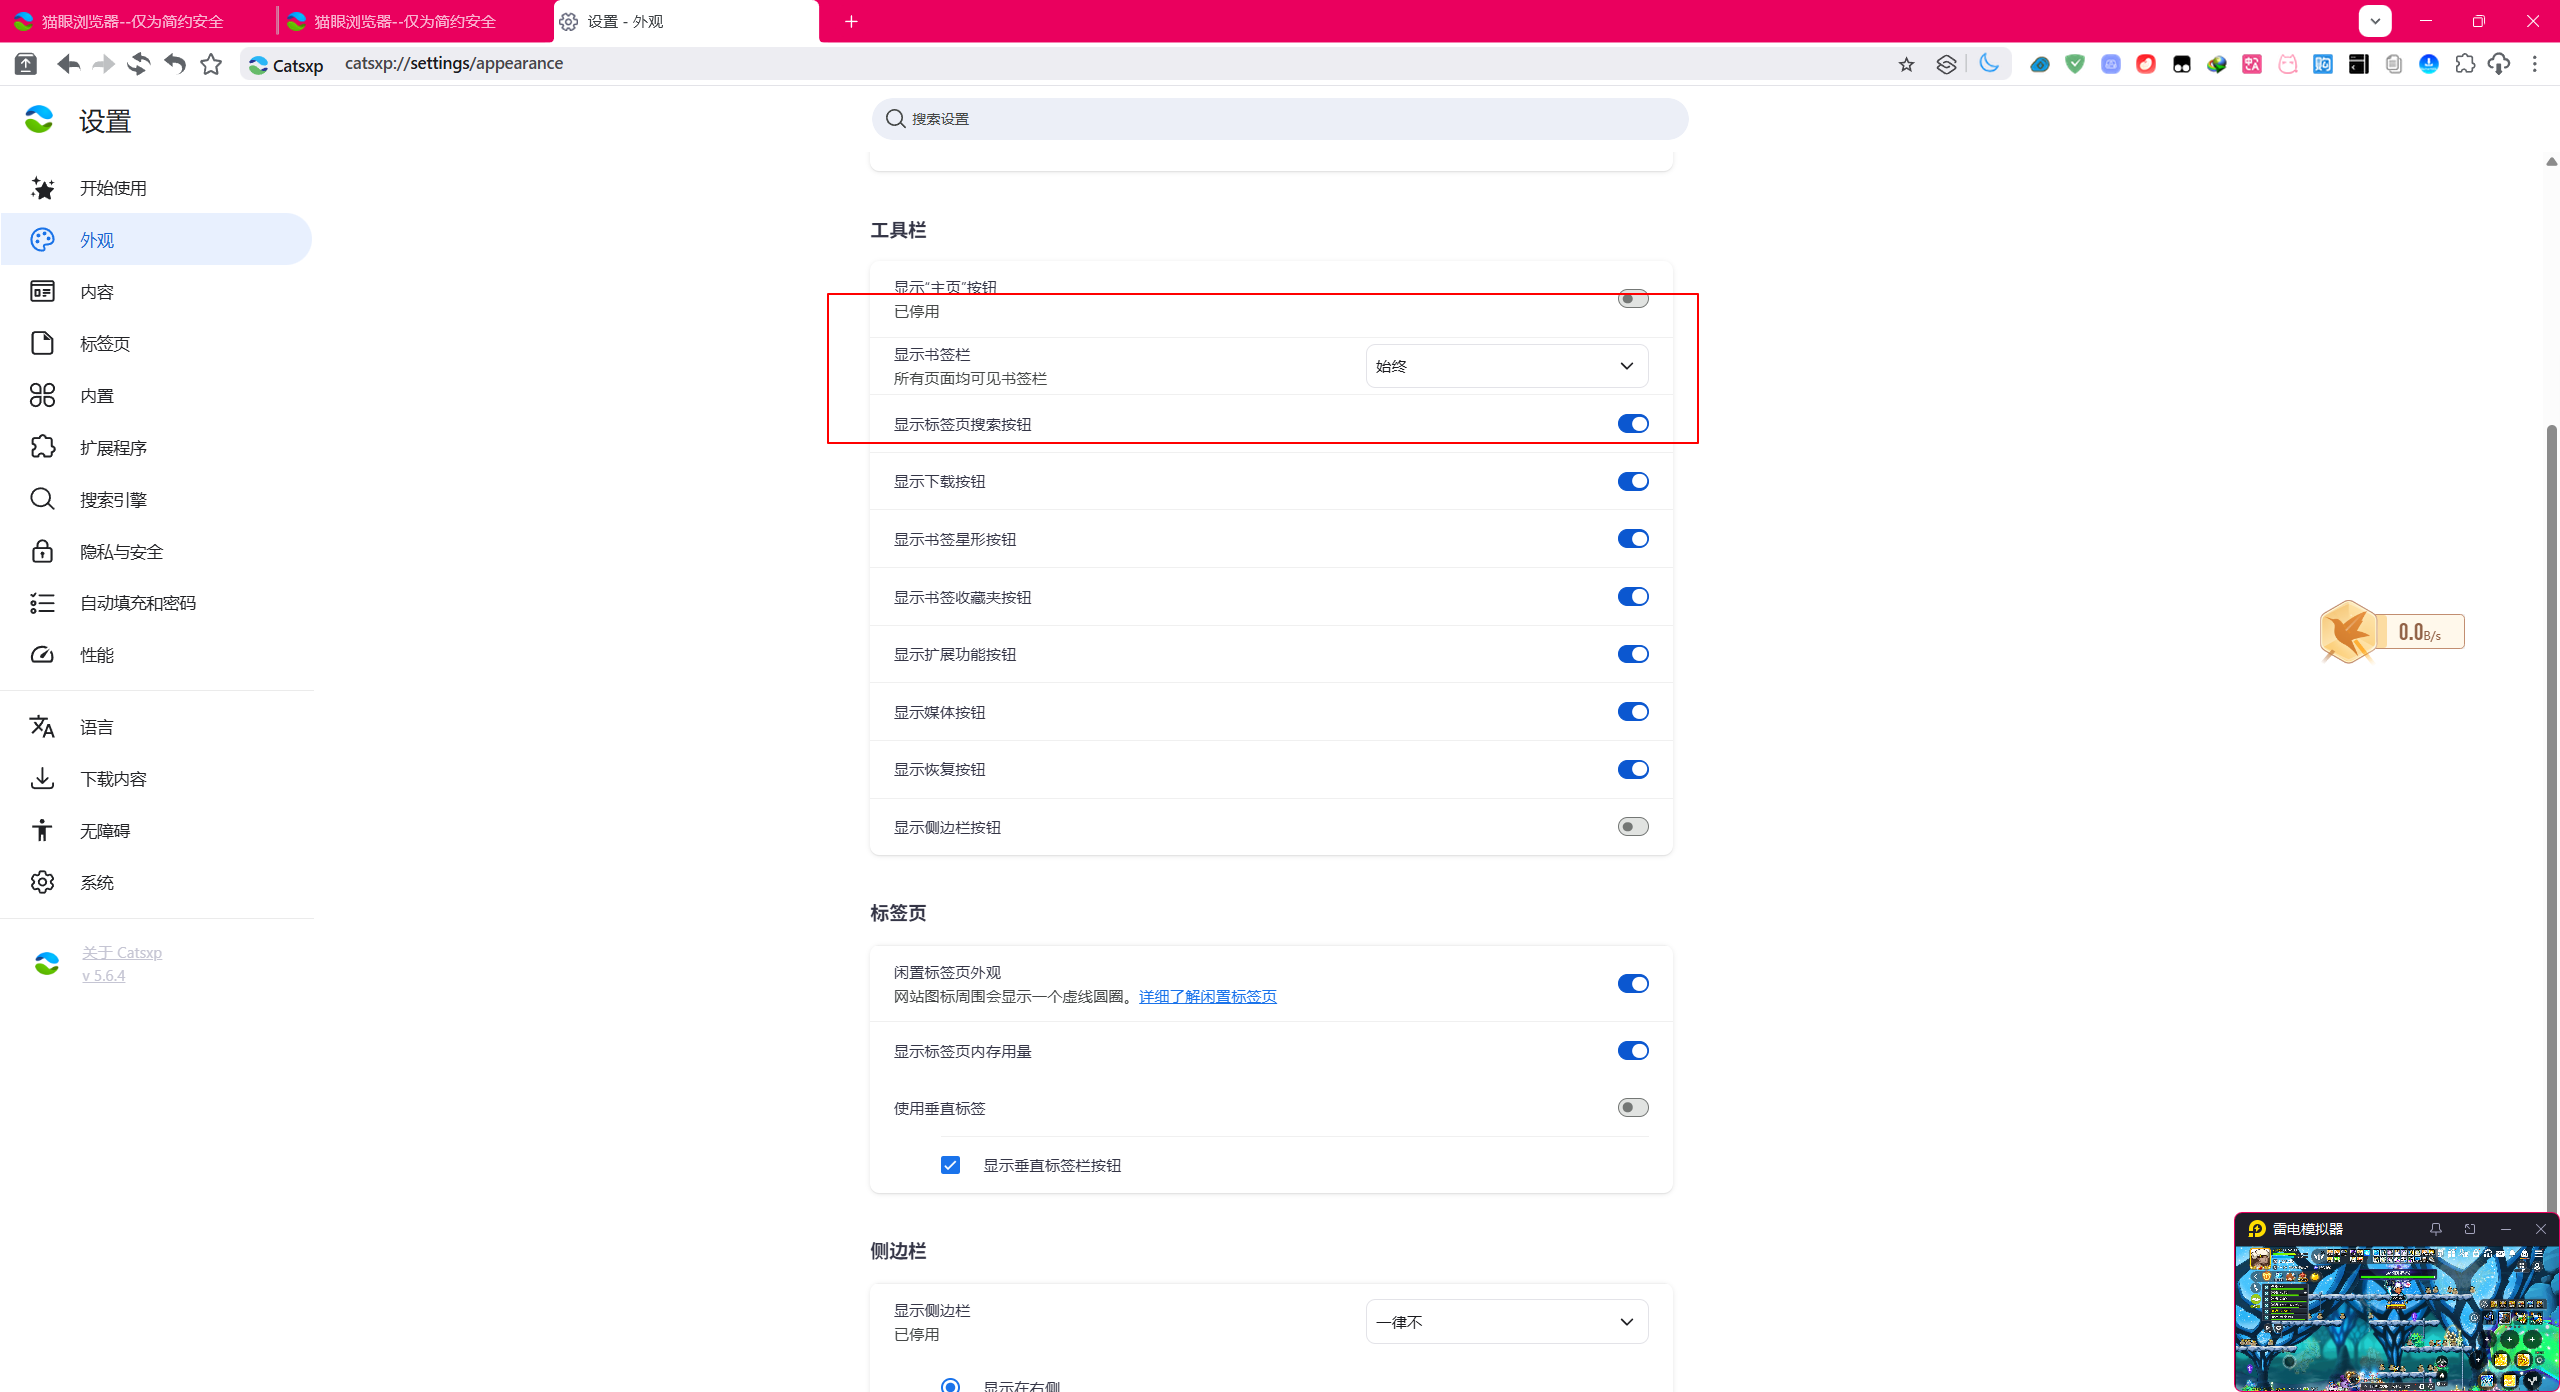Open 自动填充和密码 settings section
Image resolution: width=2560 pixels, height=1392 pixels.
click(x=157, y=603)
